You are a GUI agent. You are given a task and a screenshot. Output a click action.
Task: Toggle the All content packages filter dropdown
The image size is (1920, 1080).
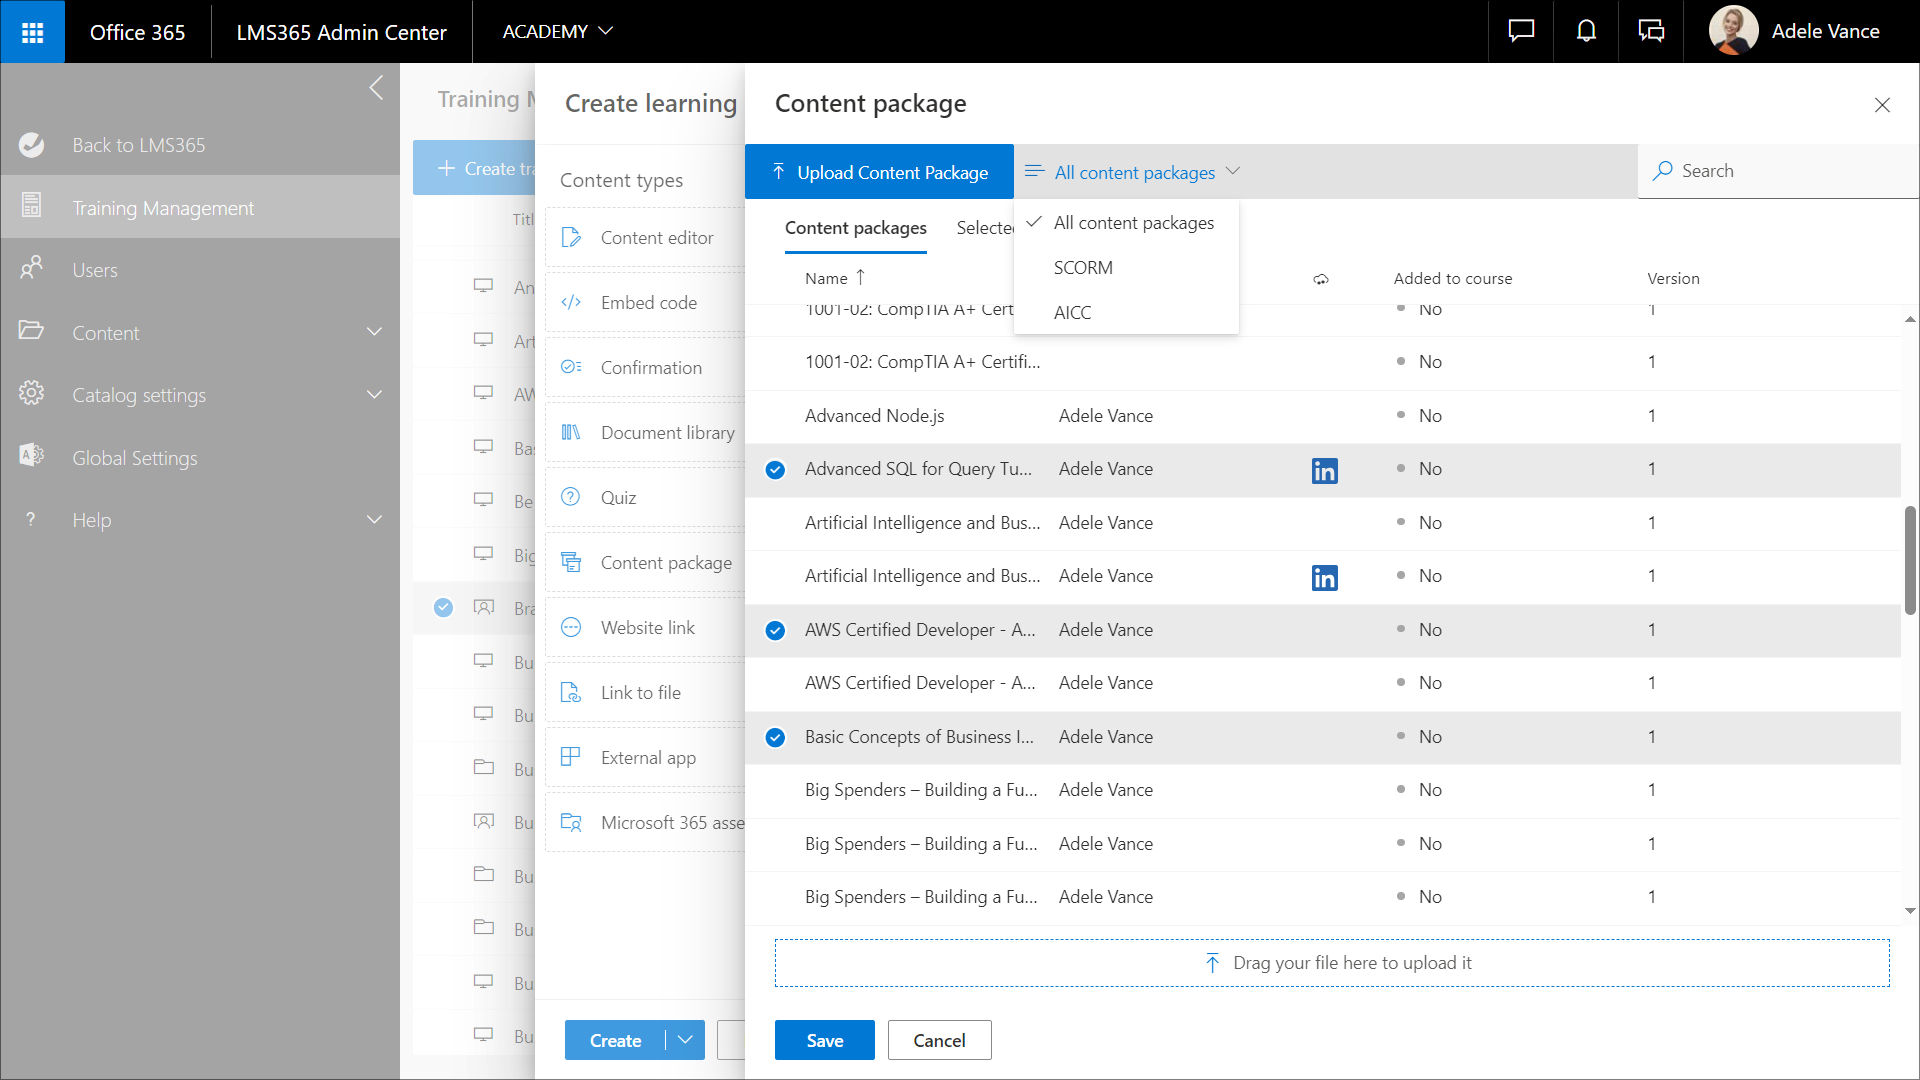point(1133,172)
